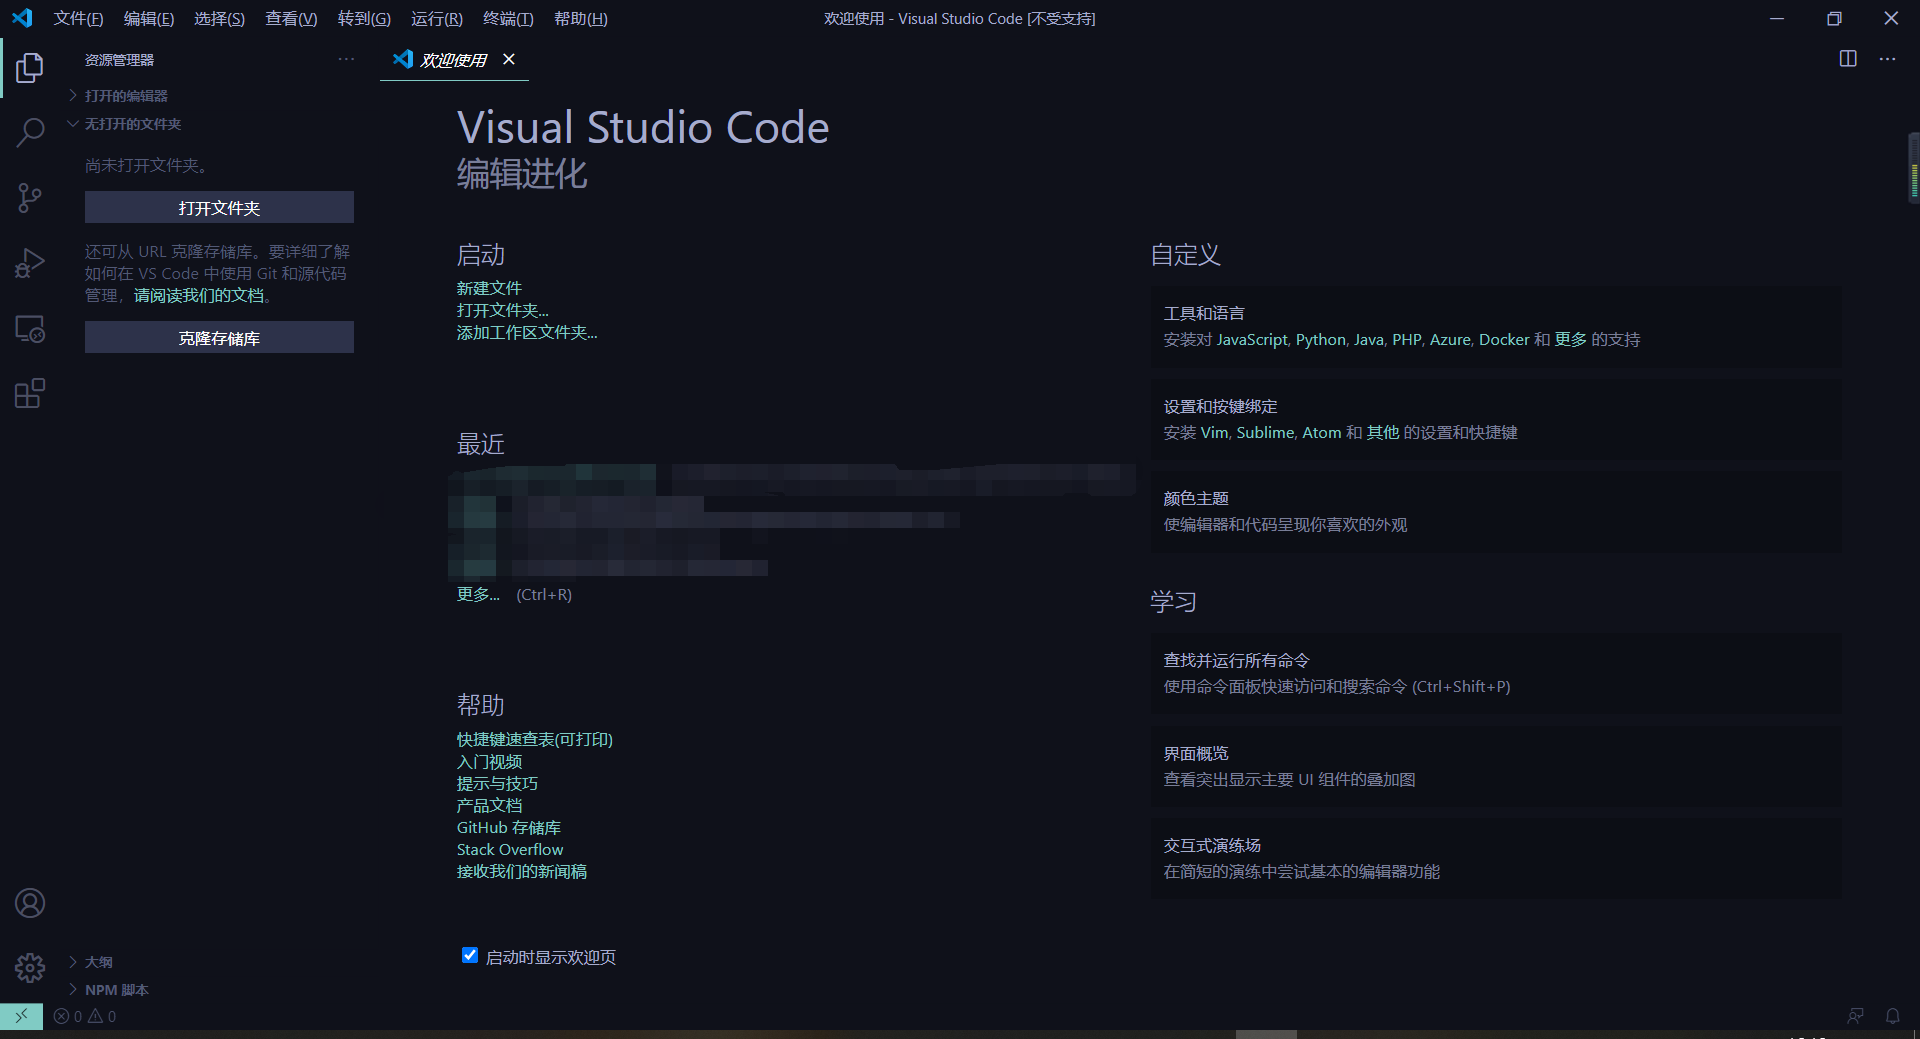Open the Remote Explorer icon
1920x1039 pixels.
(x=30, y=328)
